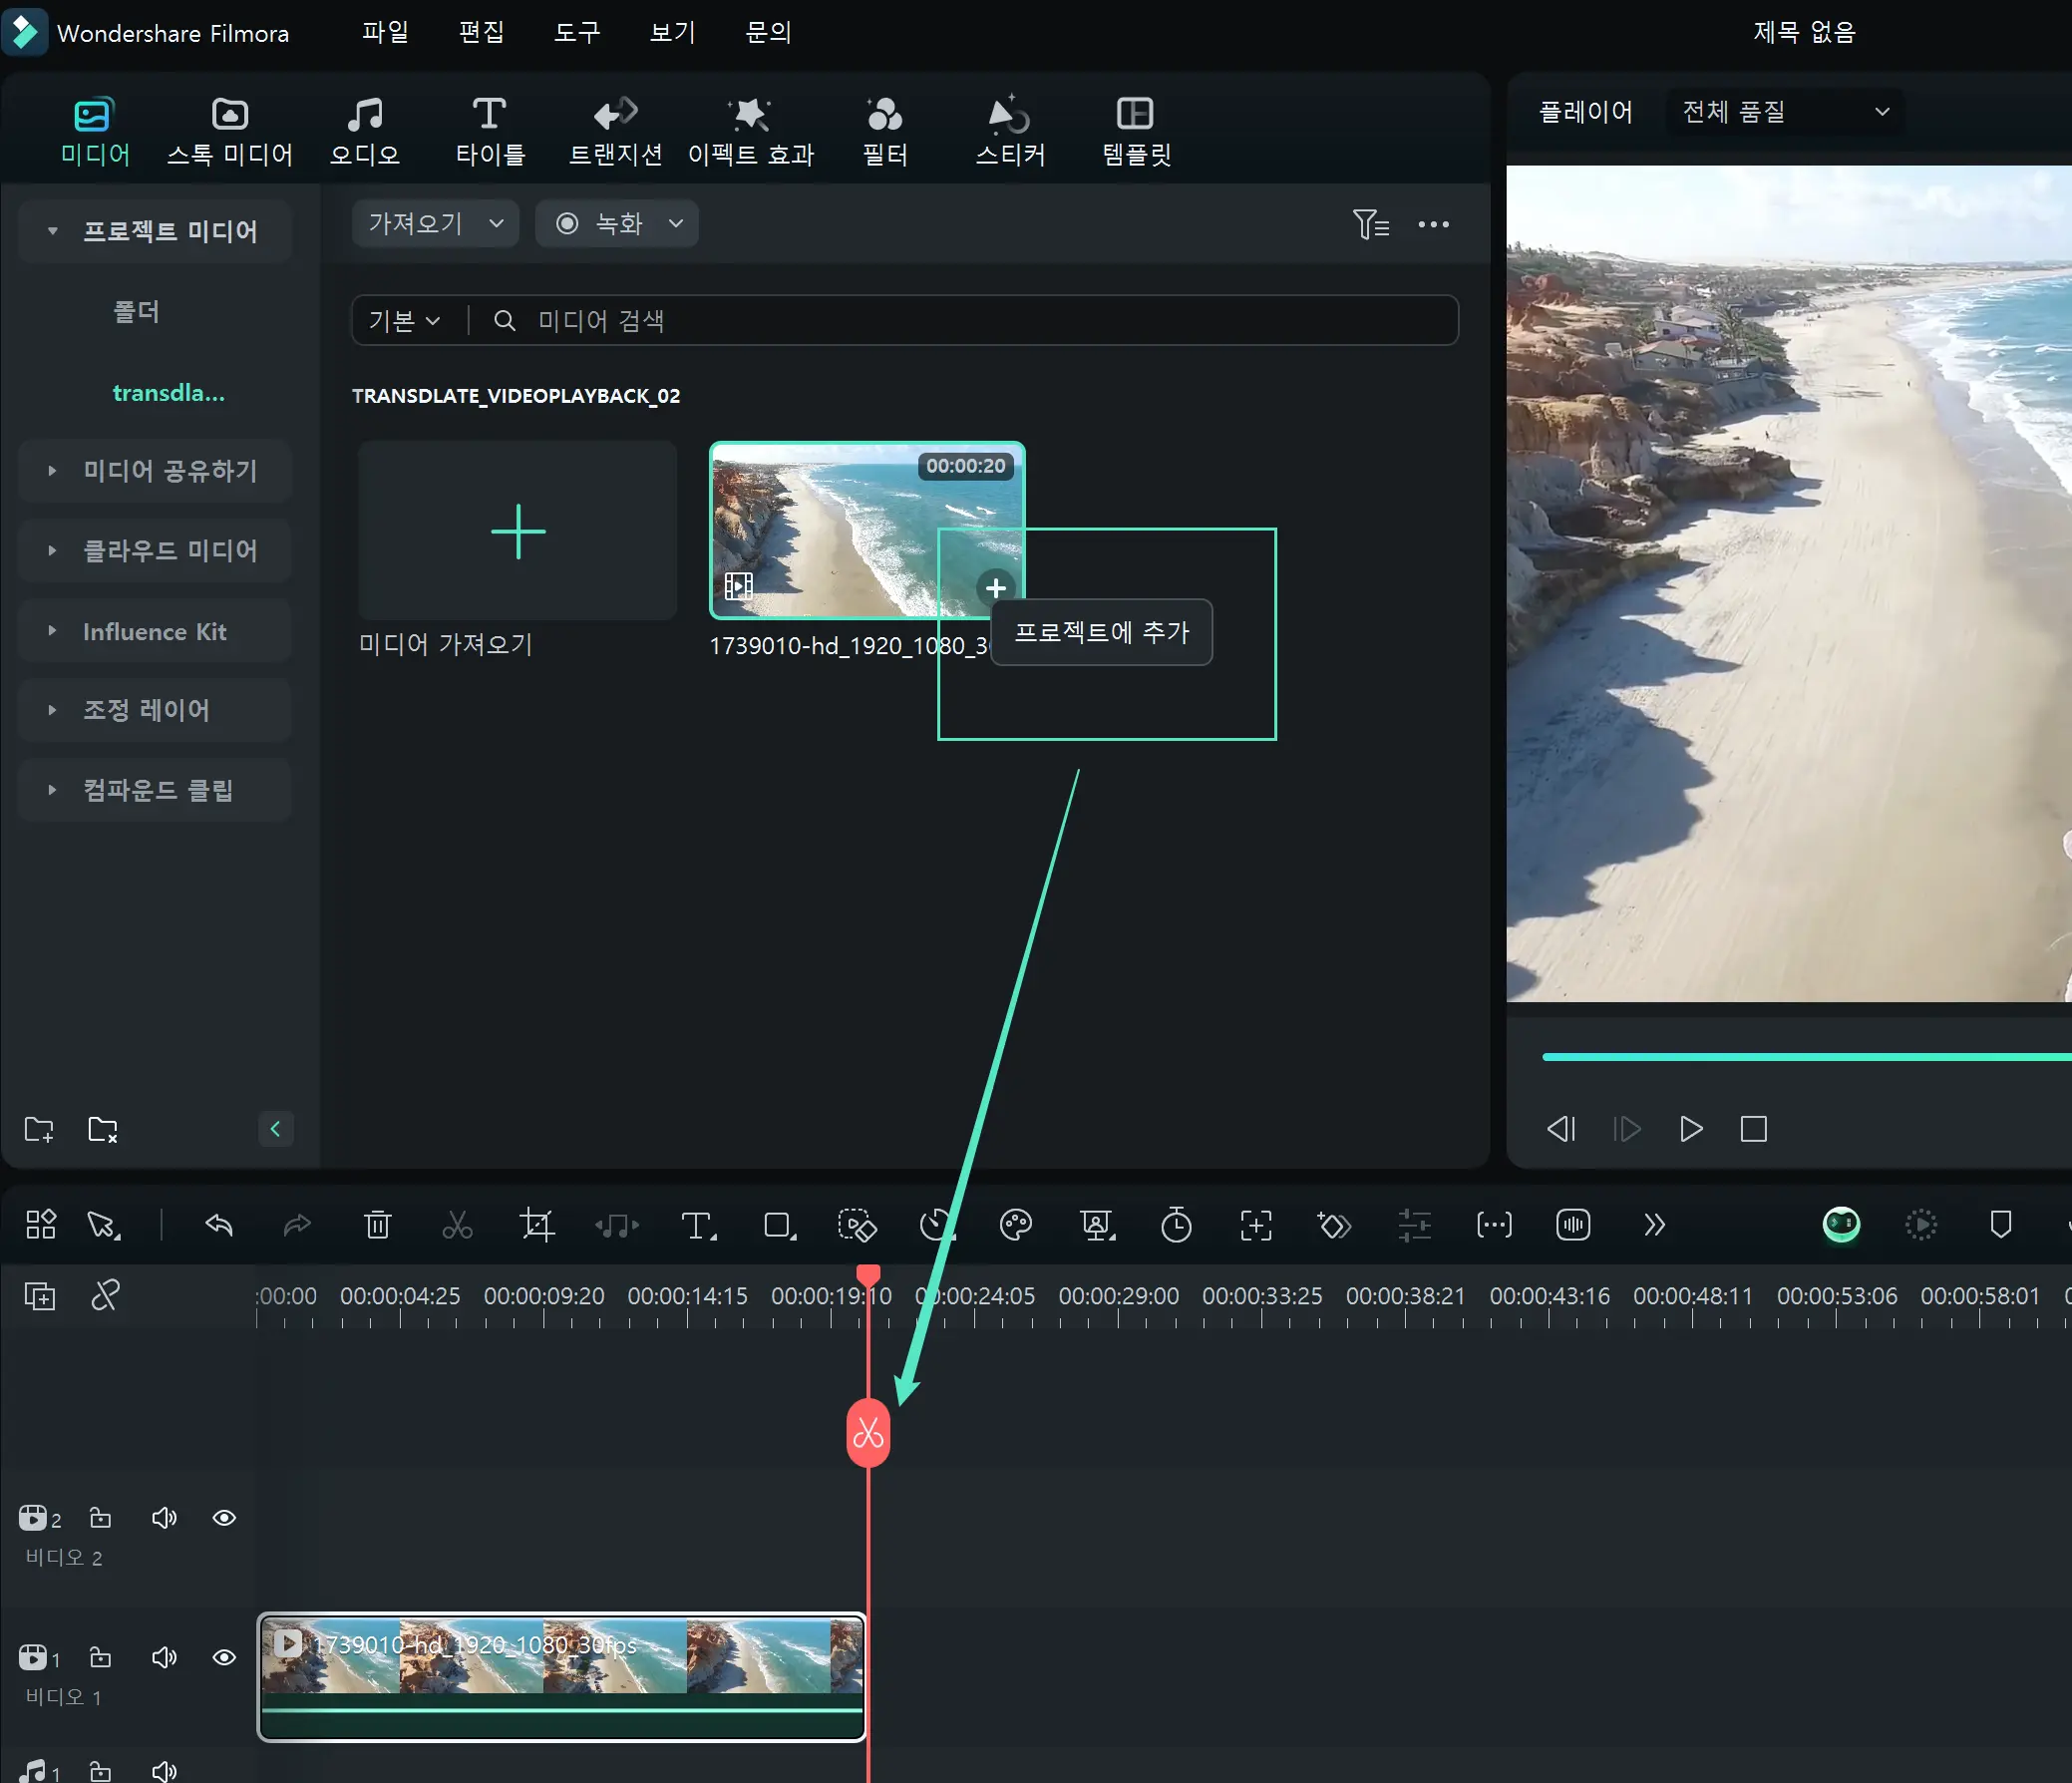Toggle video 2 layer mute

click(164, 1515)
